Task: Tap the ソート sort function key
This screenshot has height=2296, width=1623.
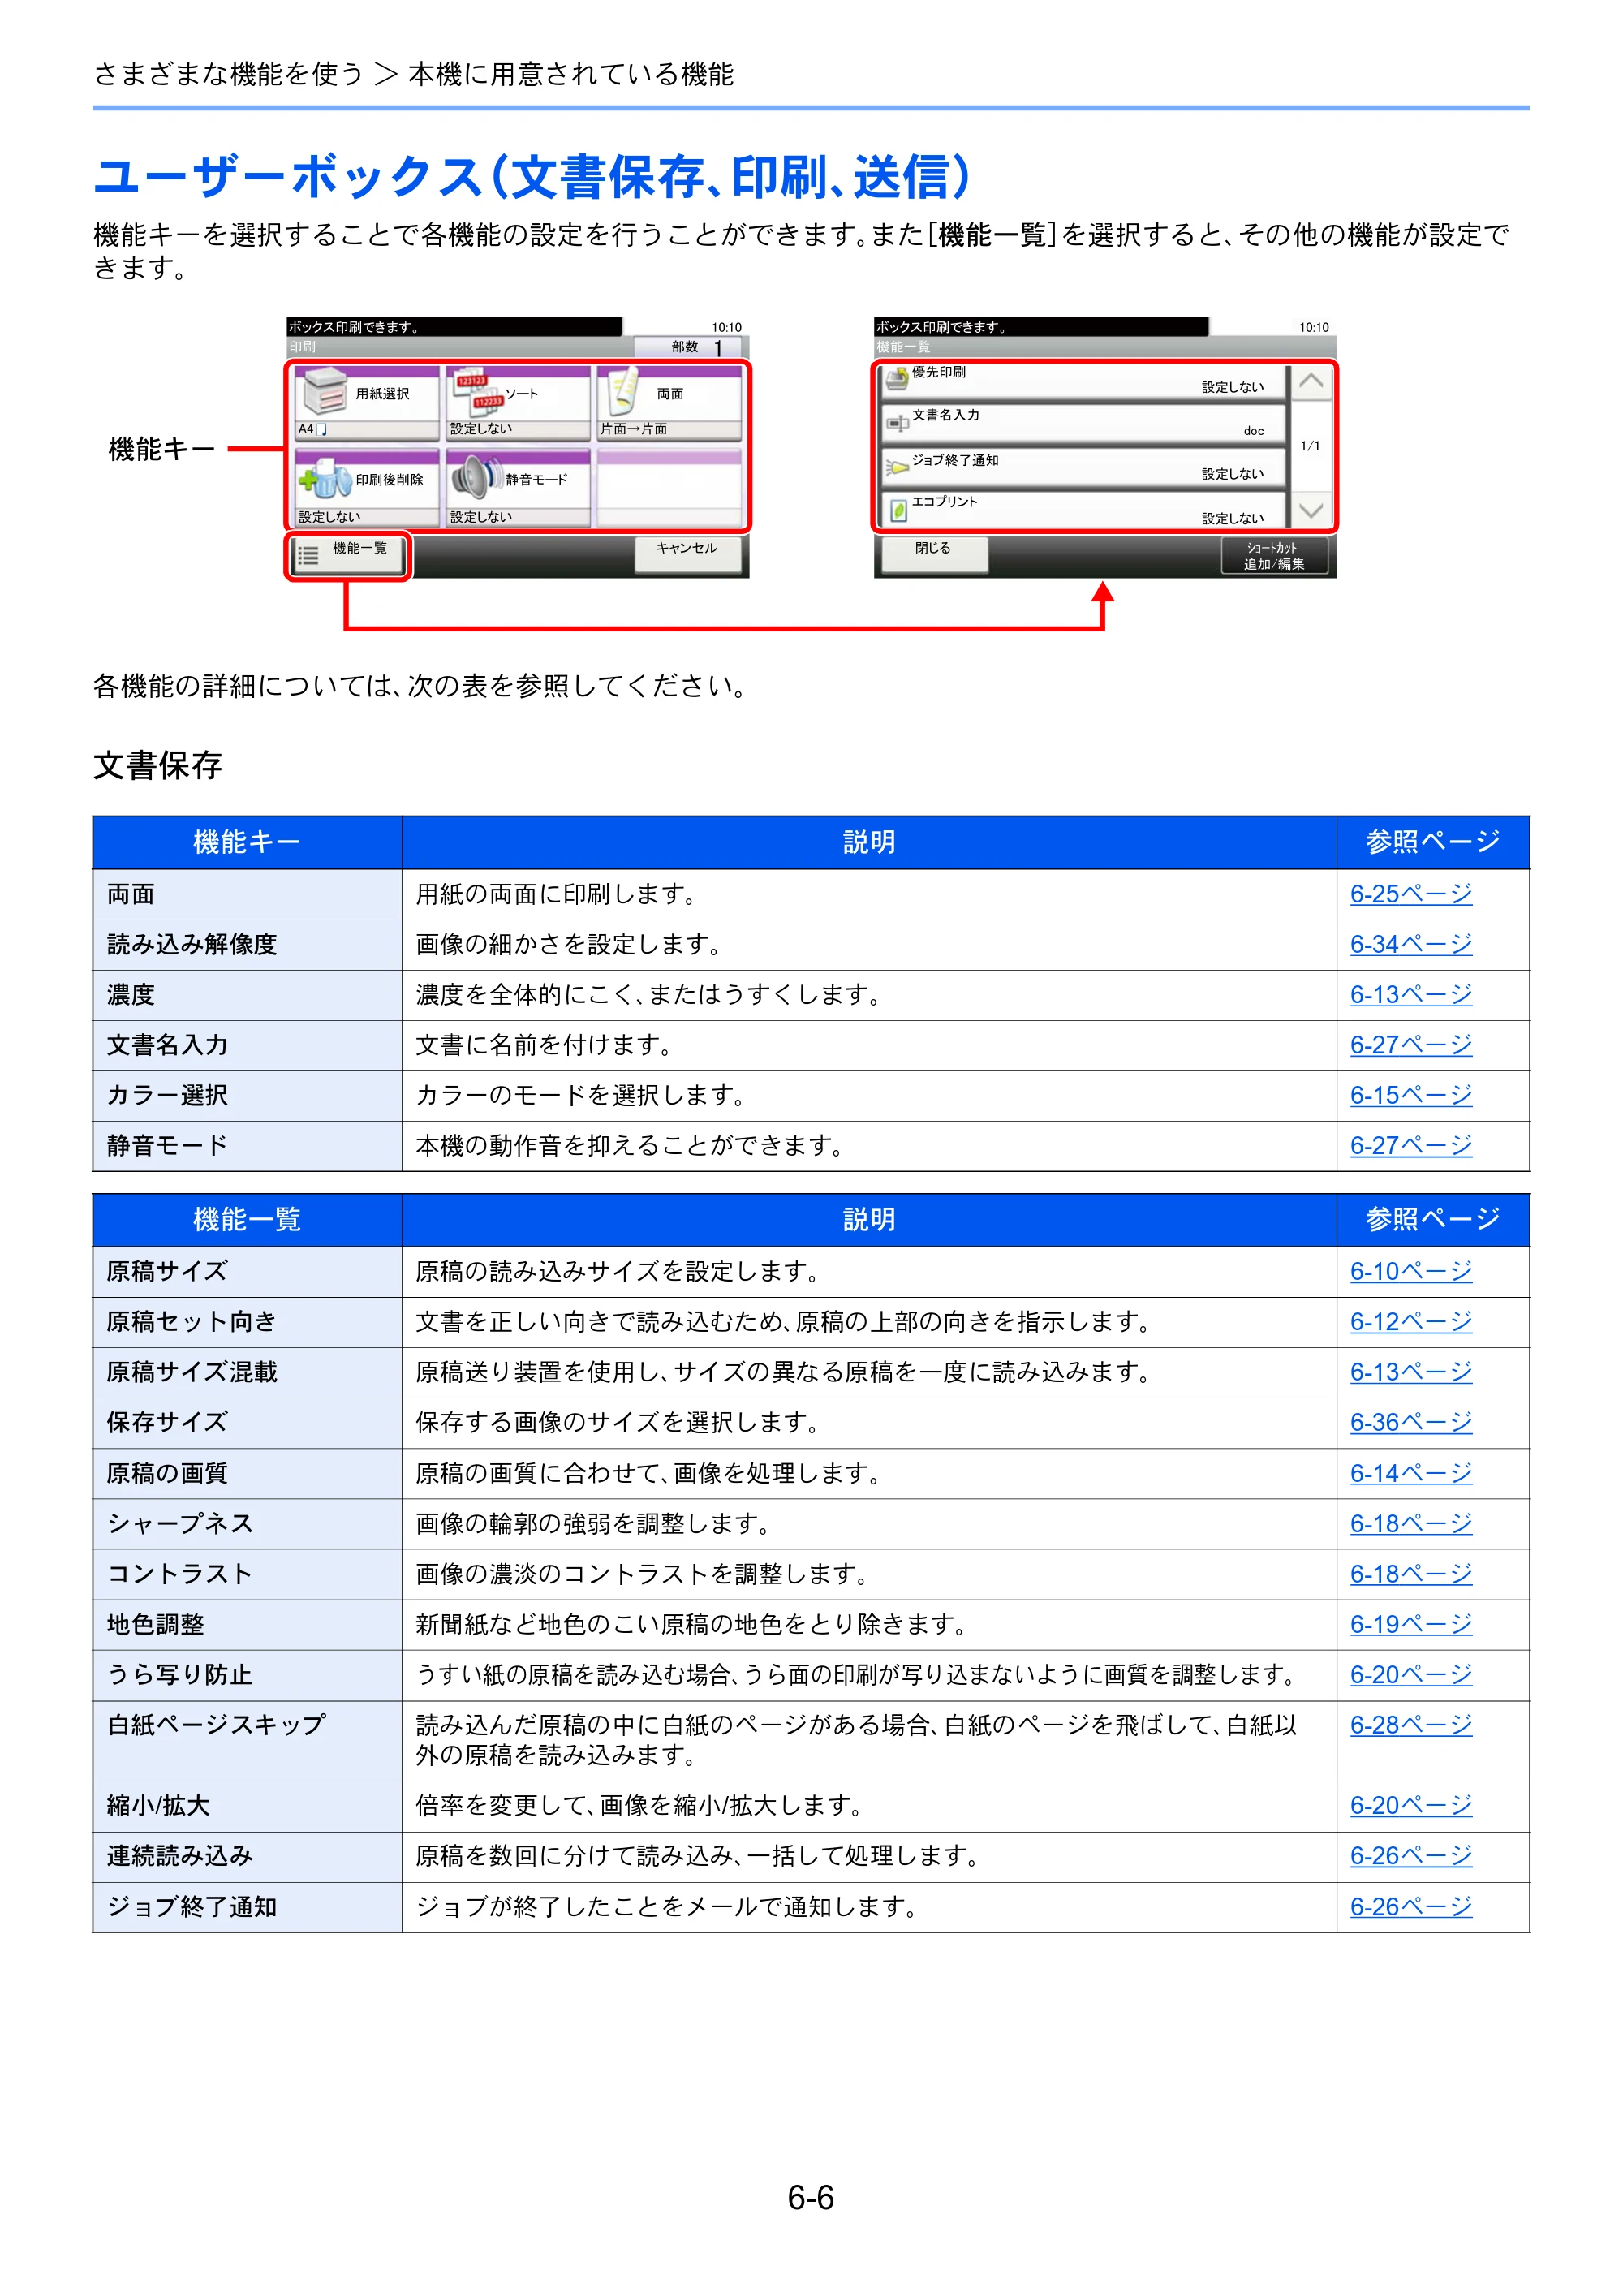Action: (518, 403)
